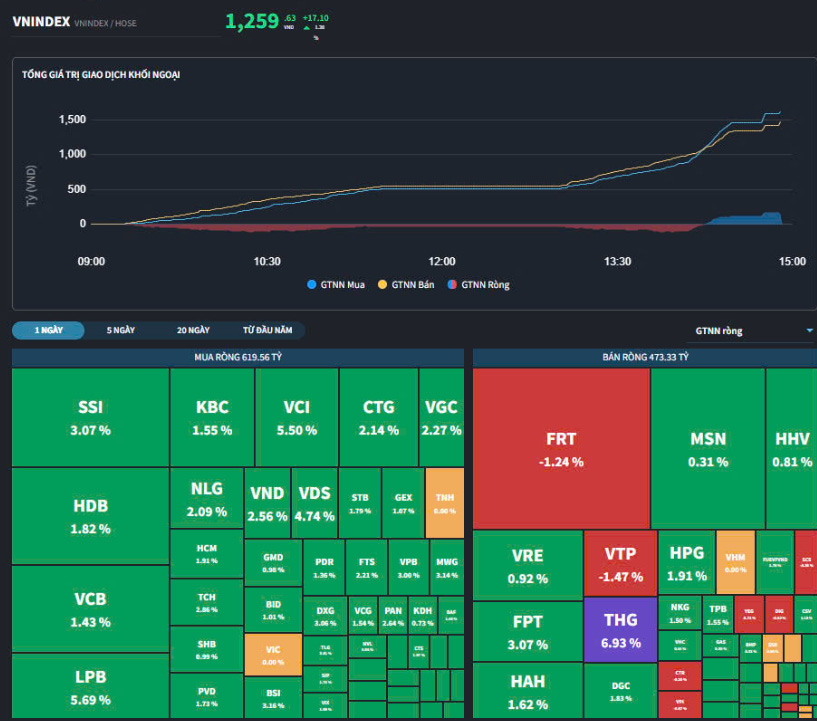Click the red FRT -1.24% tile
Screen dimensions: 817x721
click(x=561, y=449)
